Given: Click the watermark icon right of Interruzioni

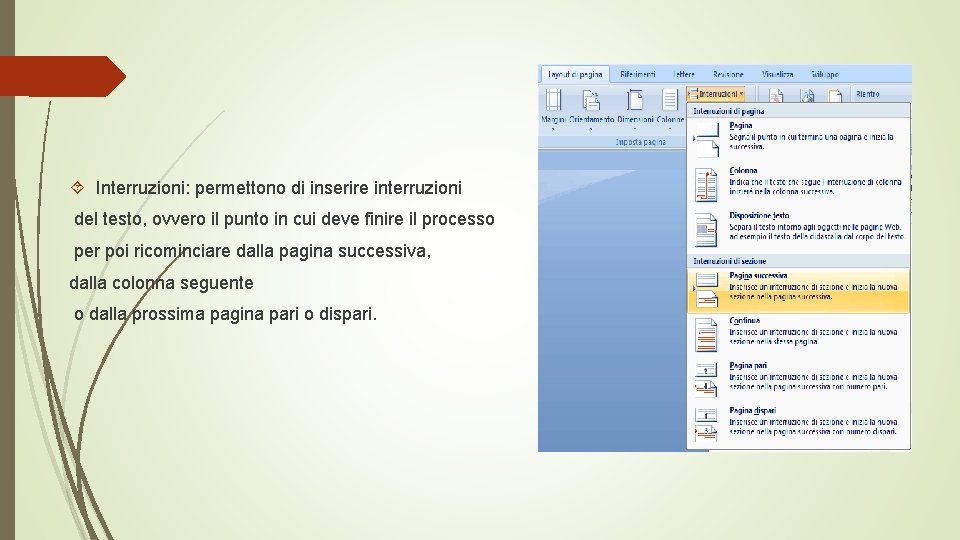Looking at the screenshot, I should (x=776, y=96).
